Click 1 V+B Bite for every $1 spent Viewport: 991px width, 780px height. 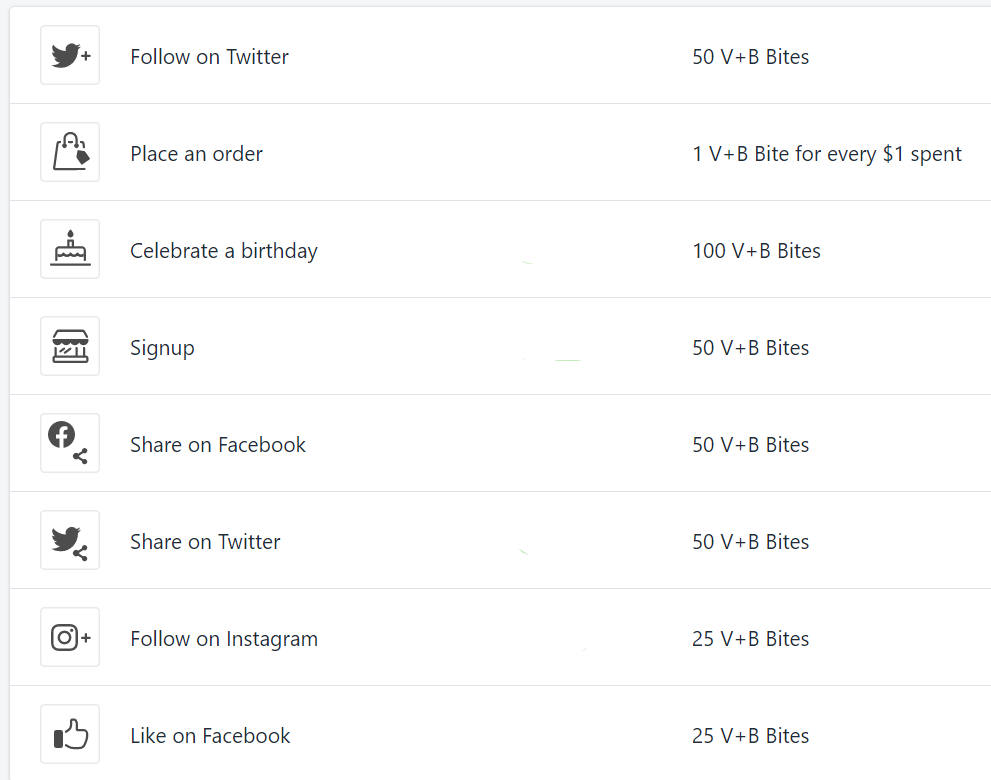(x=827, y=154)
